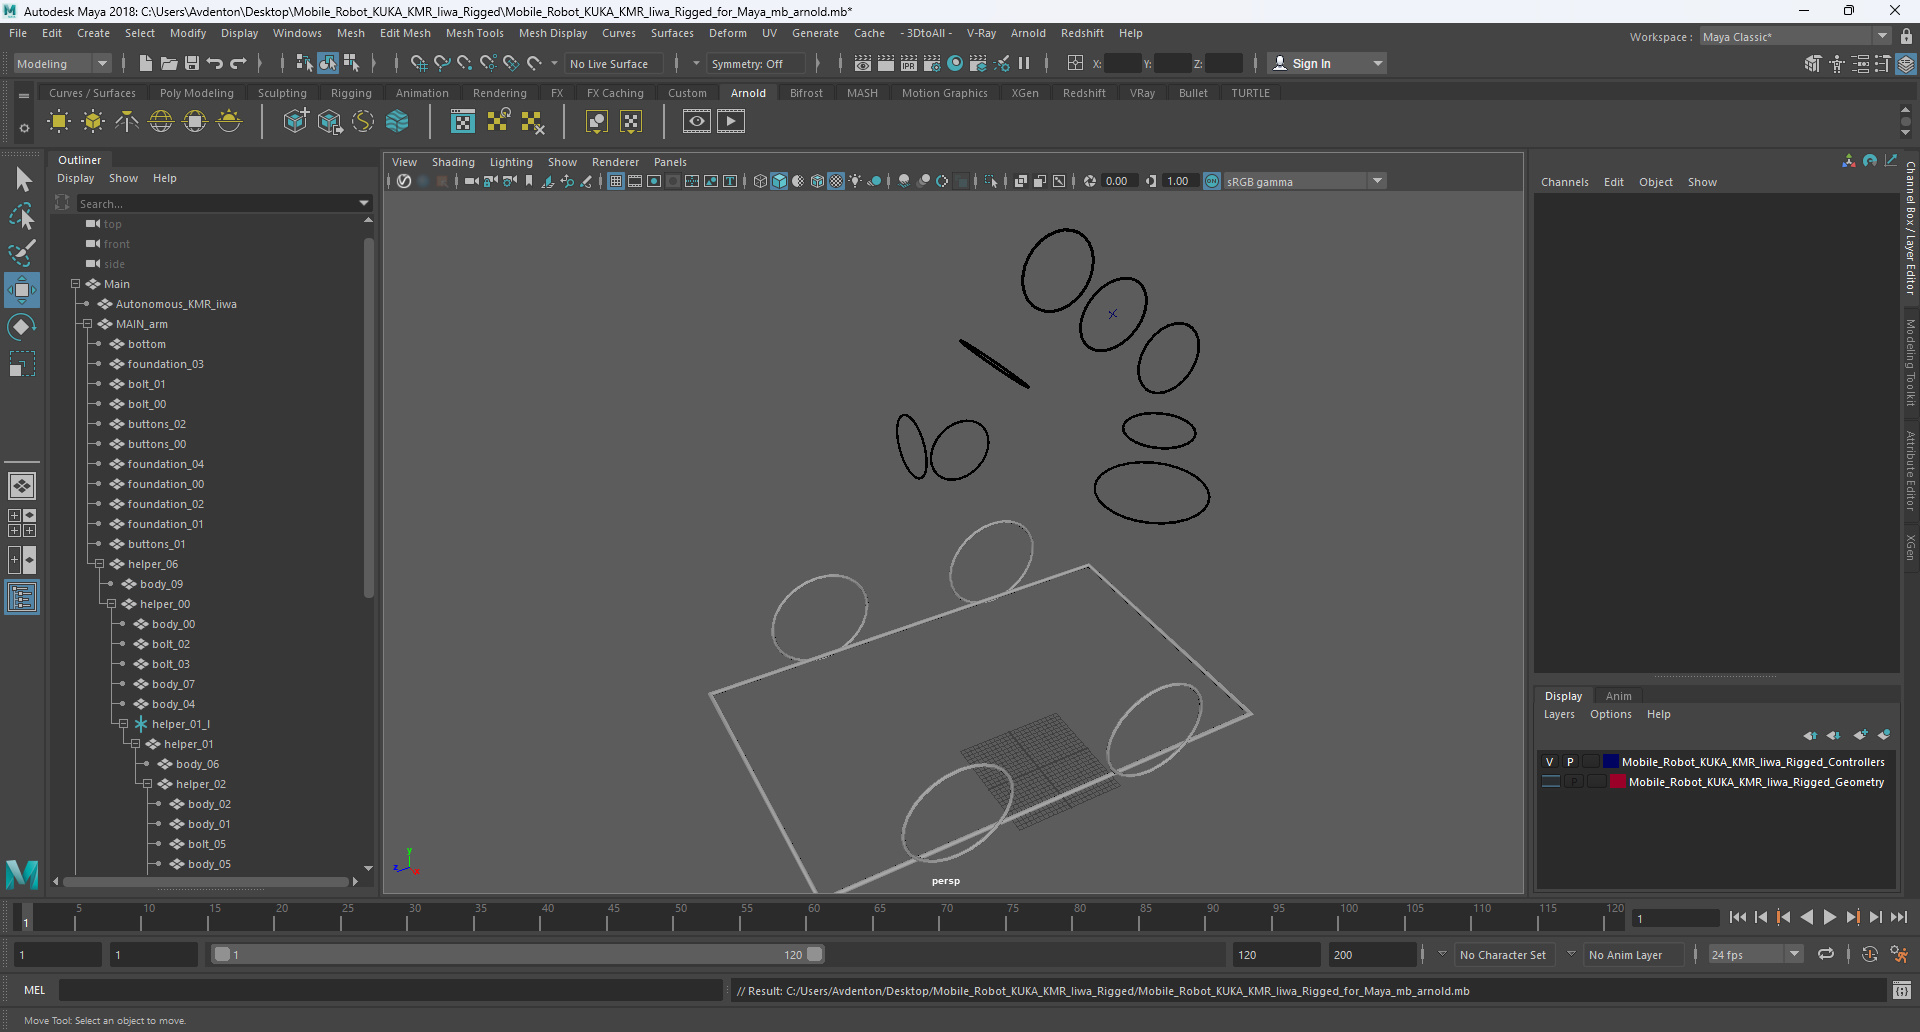Click the Snap to grids icon
The width and height of the screenshot is (1920, 1032).
click(418, 63)
